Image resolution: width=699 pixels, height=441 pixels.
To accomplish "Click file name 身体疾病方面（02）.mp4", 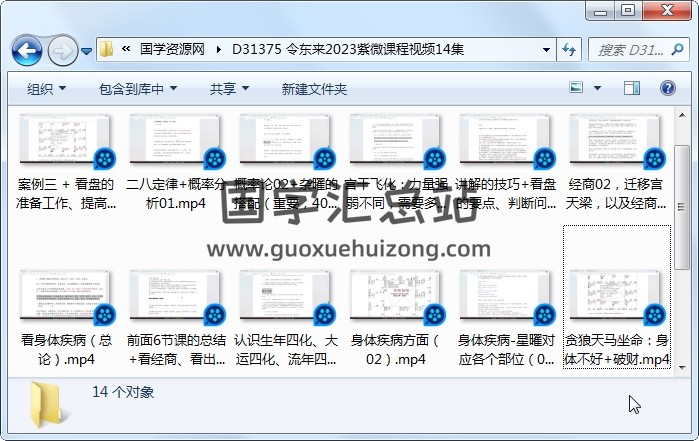I will click(395, 350).
